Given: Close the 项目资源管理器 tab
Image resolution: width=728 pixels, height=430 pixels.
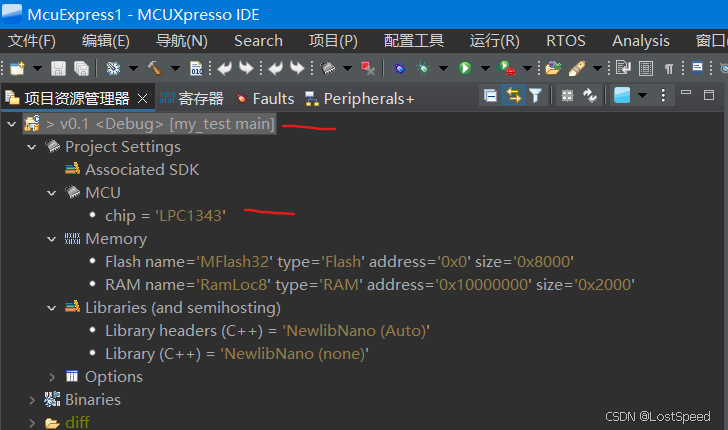Looking at the screenshot, I should [x=143, y=98].
